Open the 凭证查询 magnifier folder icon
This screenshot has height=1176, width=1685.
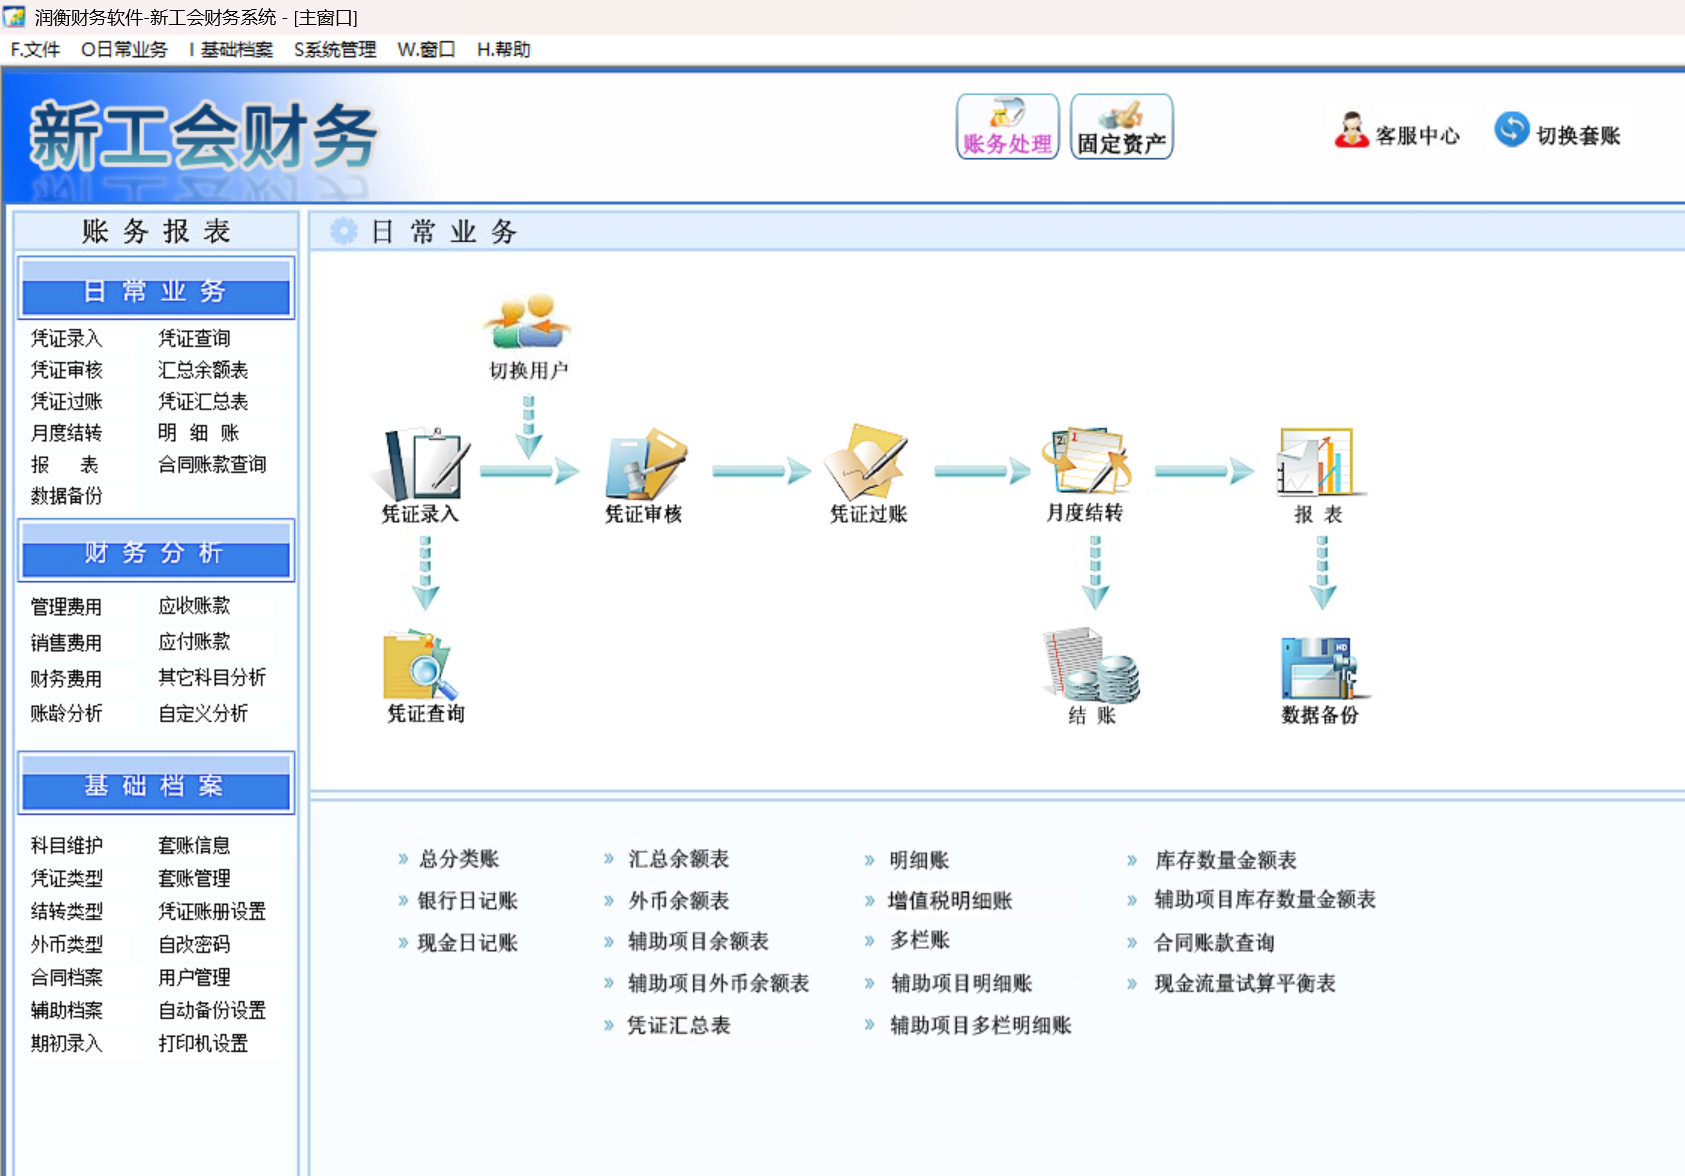point(420,665)
